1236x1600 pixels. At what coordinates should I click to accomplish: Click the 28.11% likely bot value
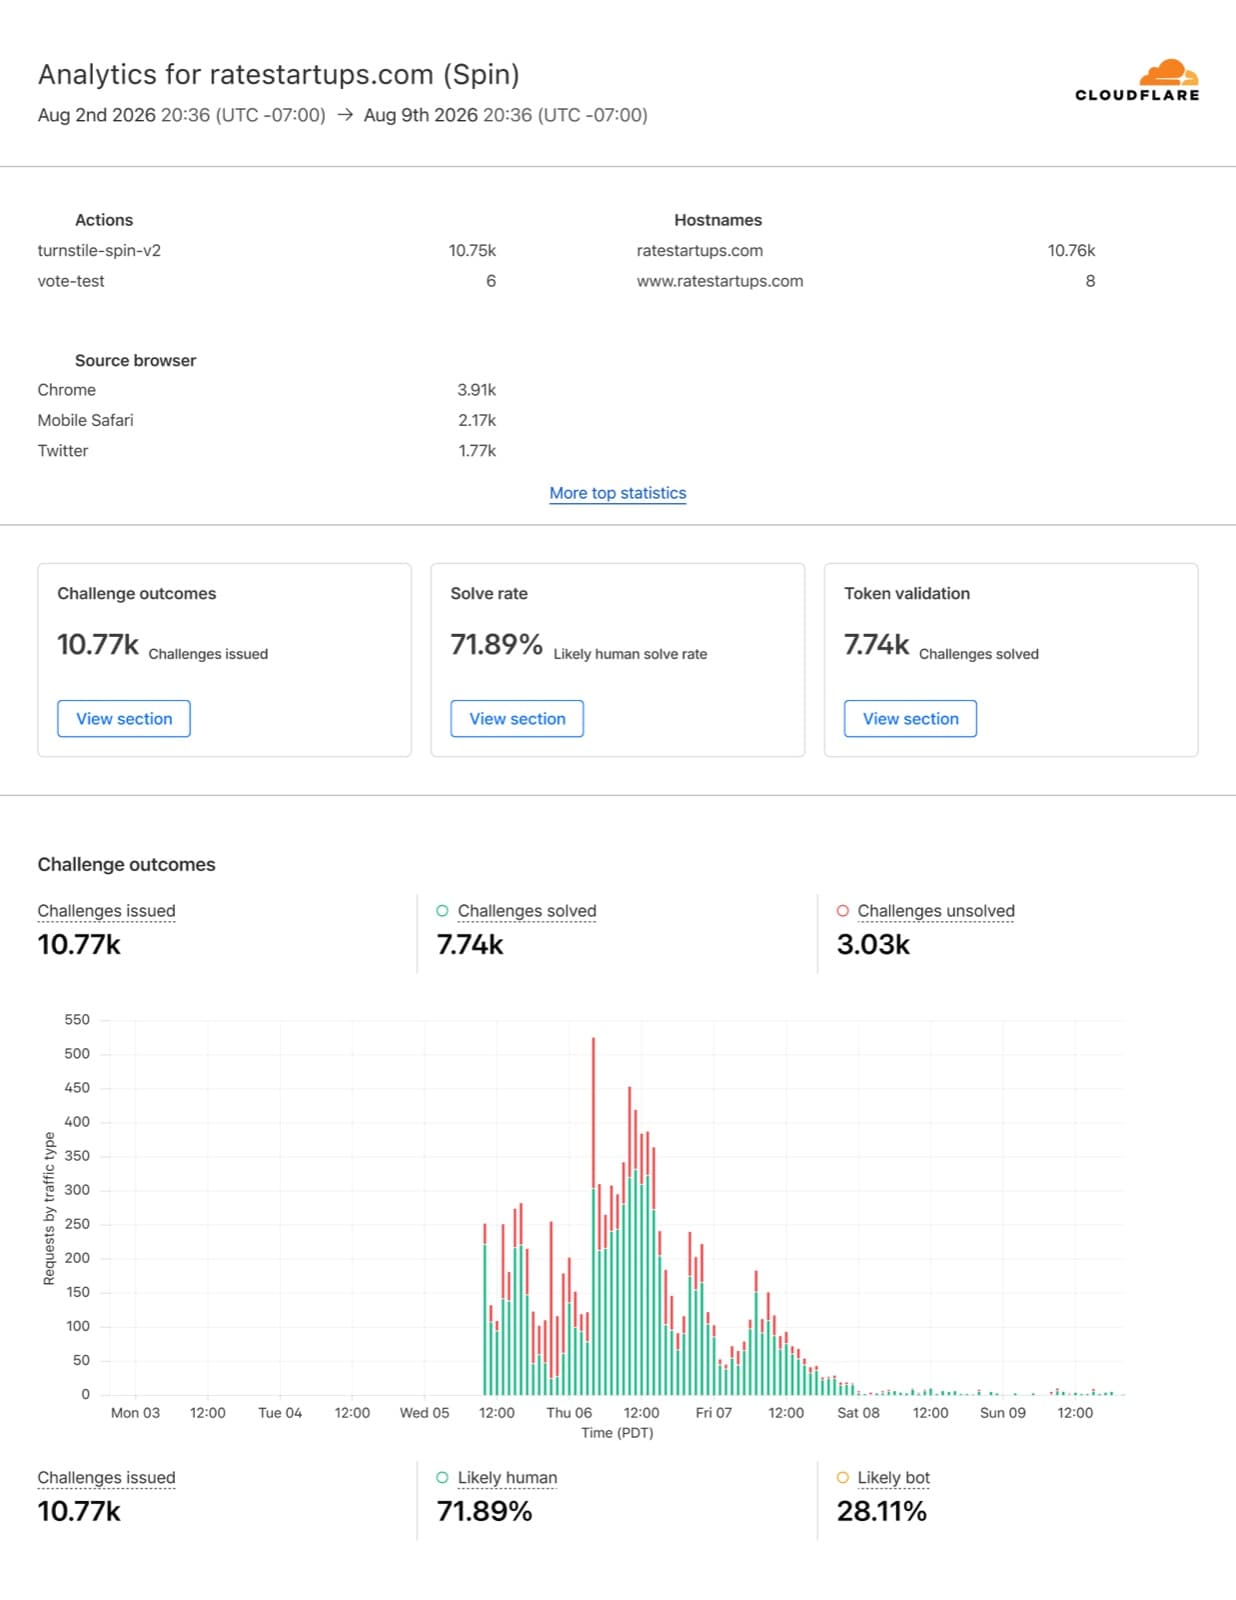[881, 1511]
